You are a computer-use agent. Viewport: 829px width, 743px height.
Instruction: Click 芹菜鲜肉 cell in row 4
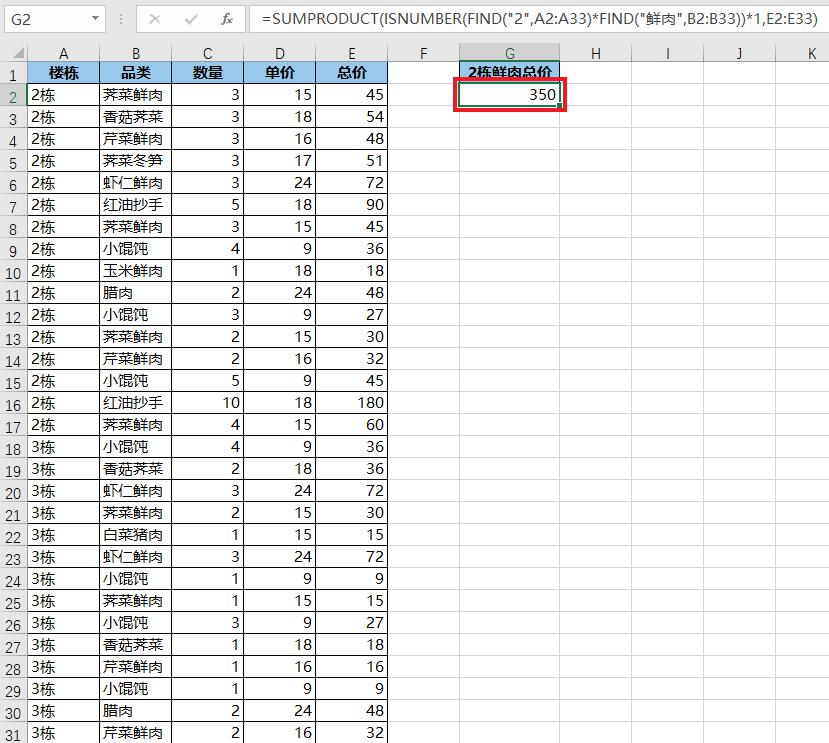(x=136, y=139)
